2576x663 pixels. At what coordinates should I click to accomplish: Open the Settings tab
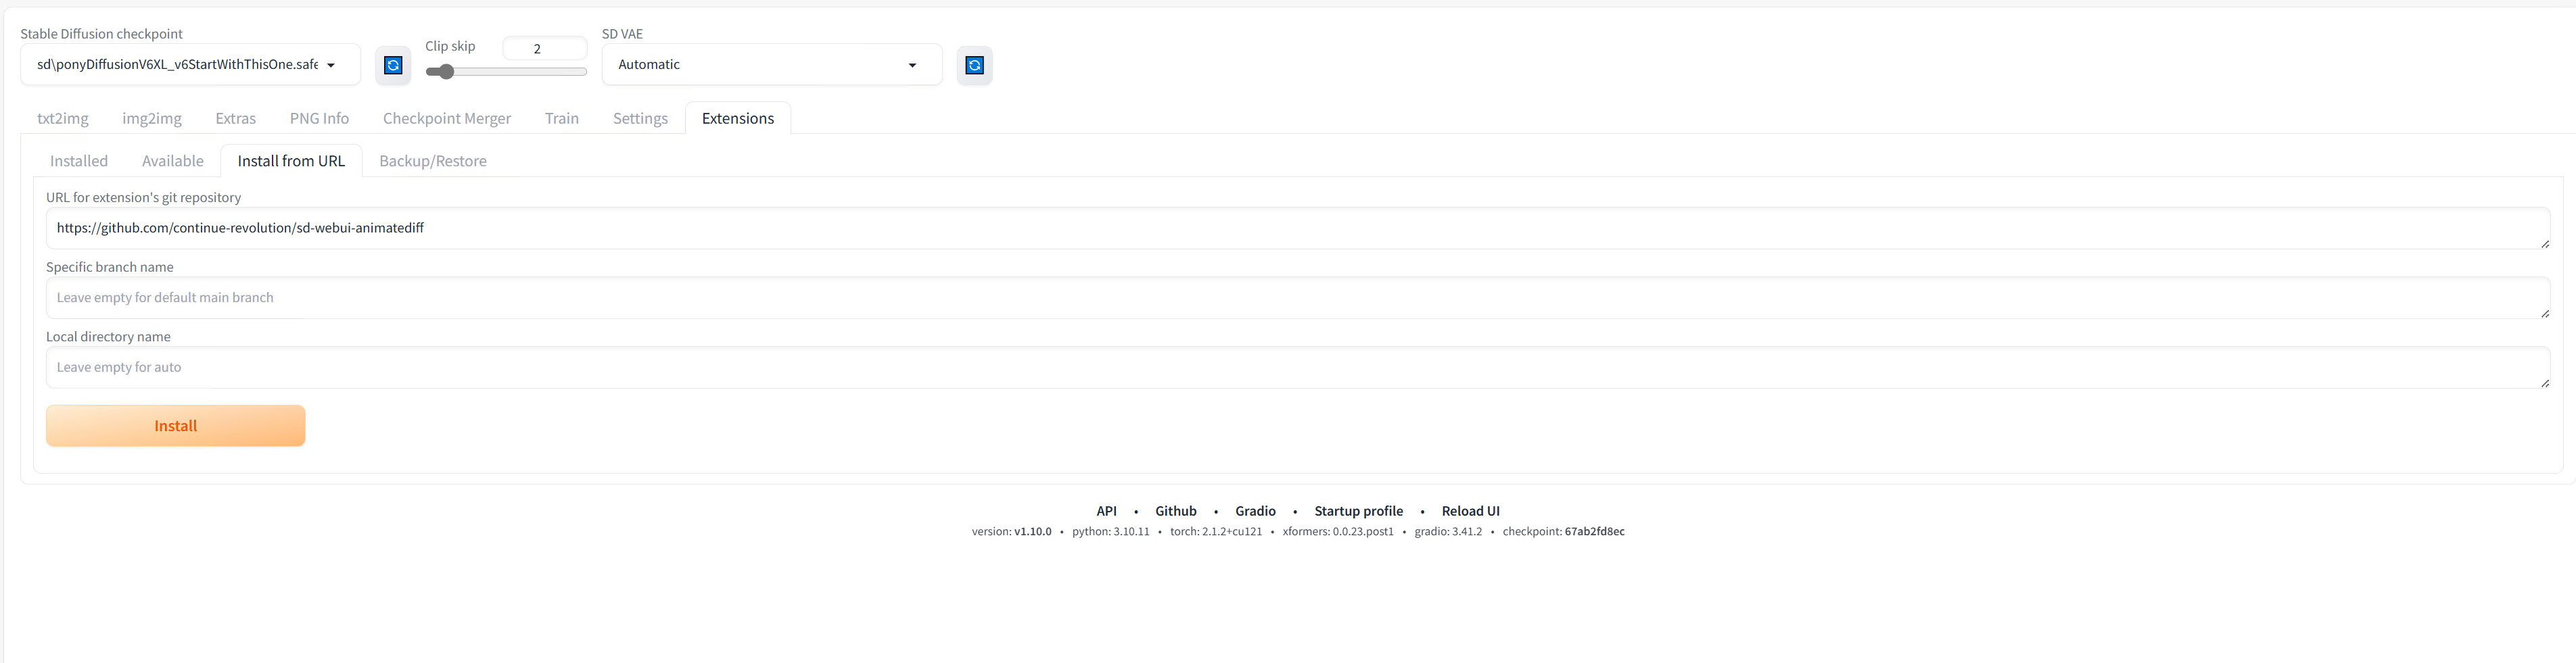[639, 118]
